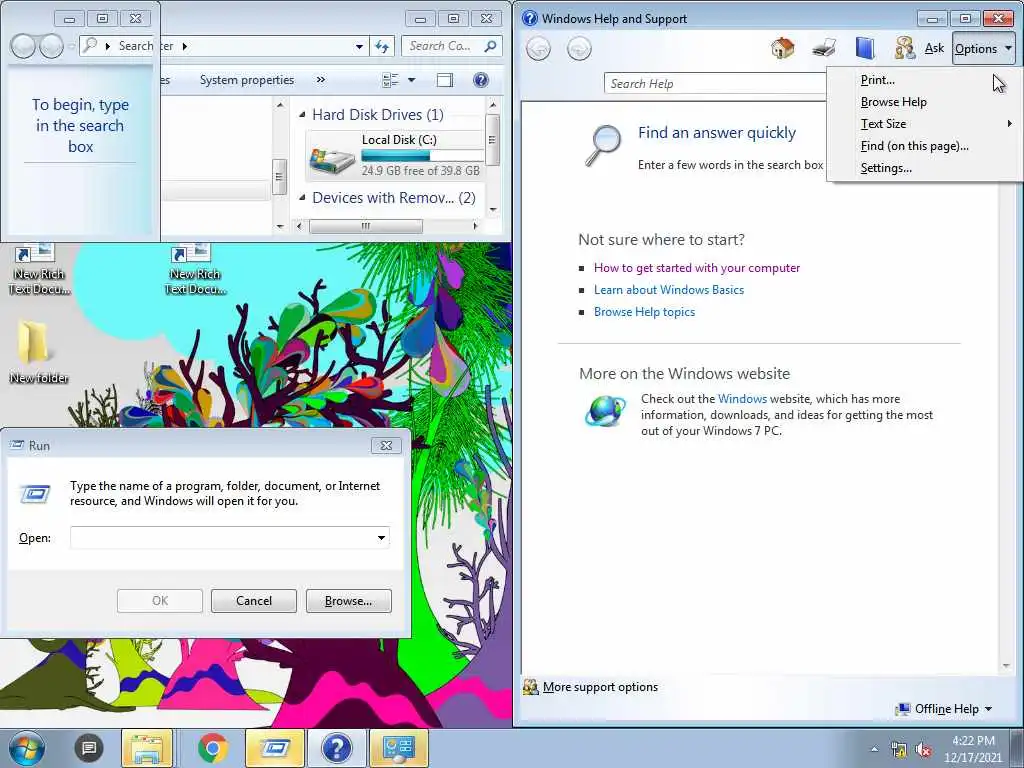Close the Run dialog
Image resolution: width=1024 pixels, height=768 pixels.
point(386,445)
